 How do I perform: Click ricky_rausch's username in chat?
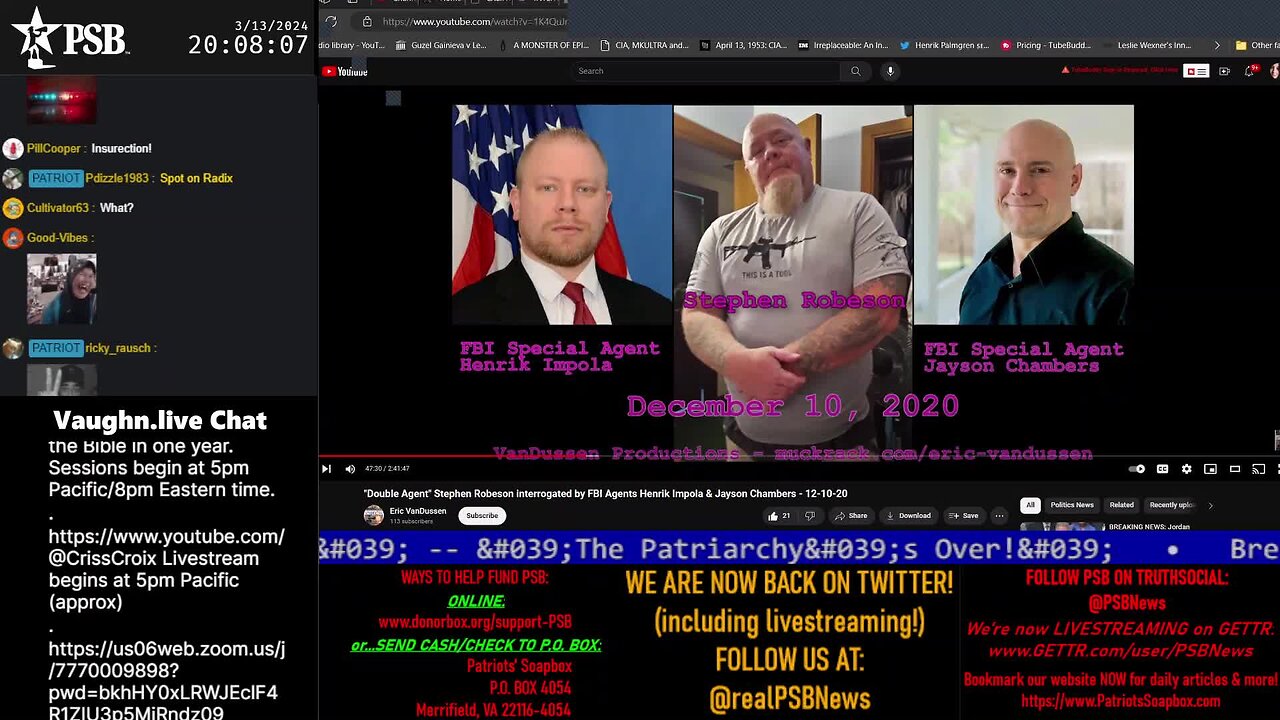coord(118,348)
